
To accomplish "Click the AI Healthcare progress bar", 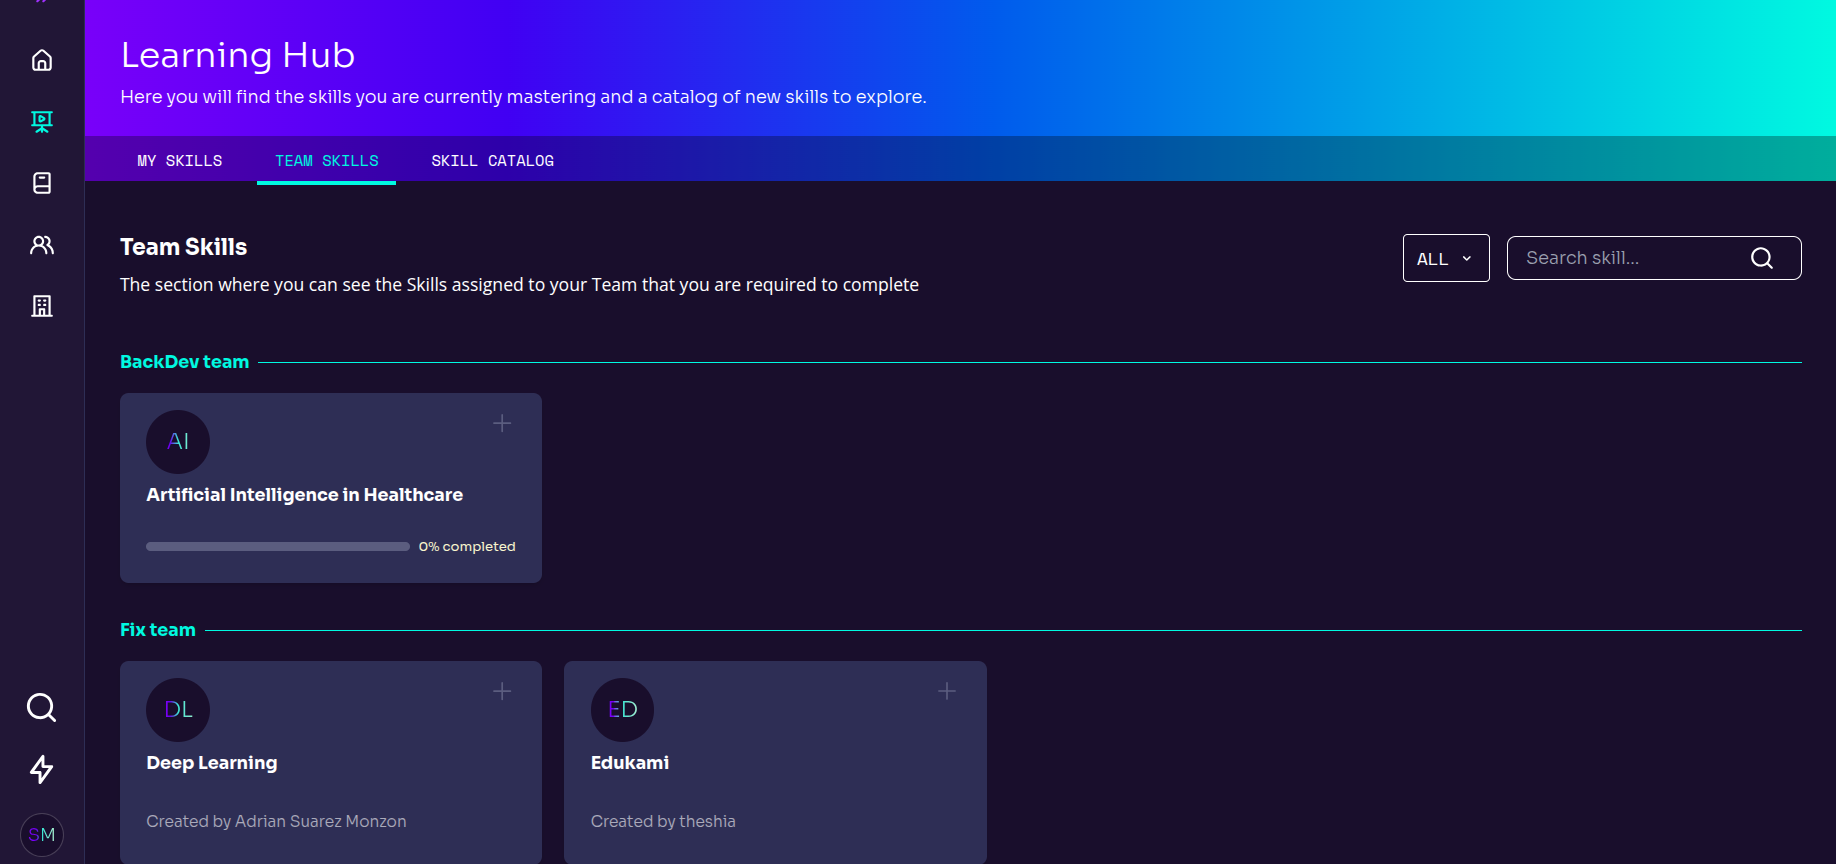I will 278,547.
